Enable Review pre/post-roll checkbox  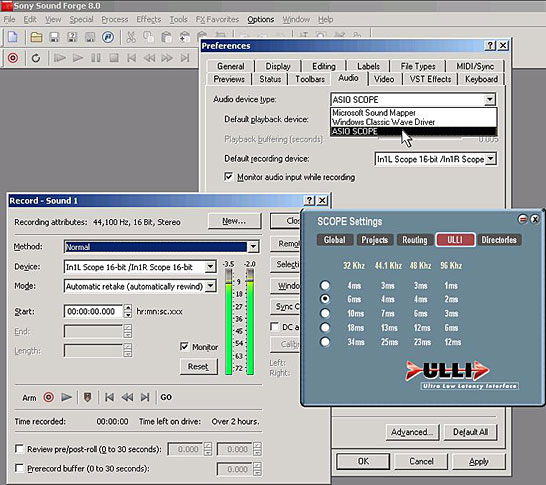click(x=20, y=449)
